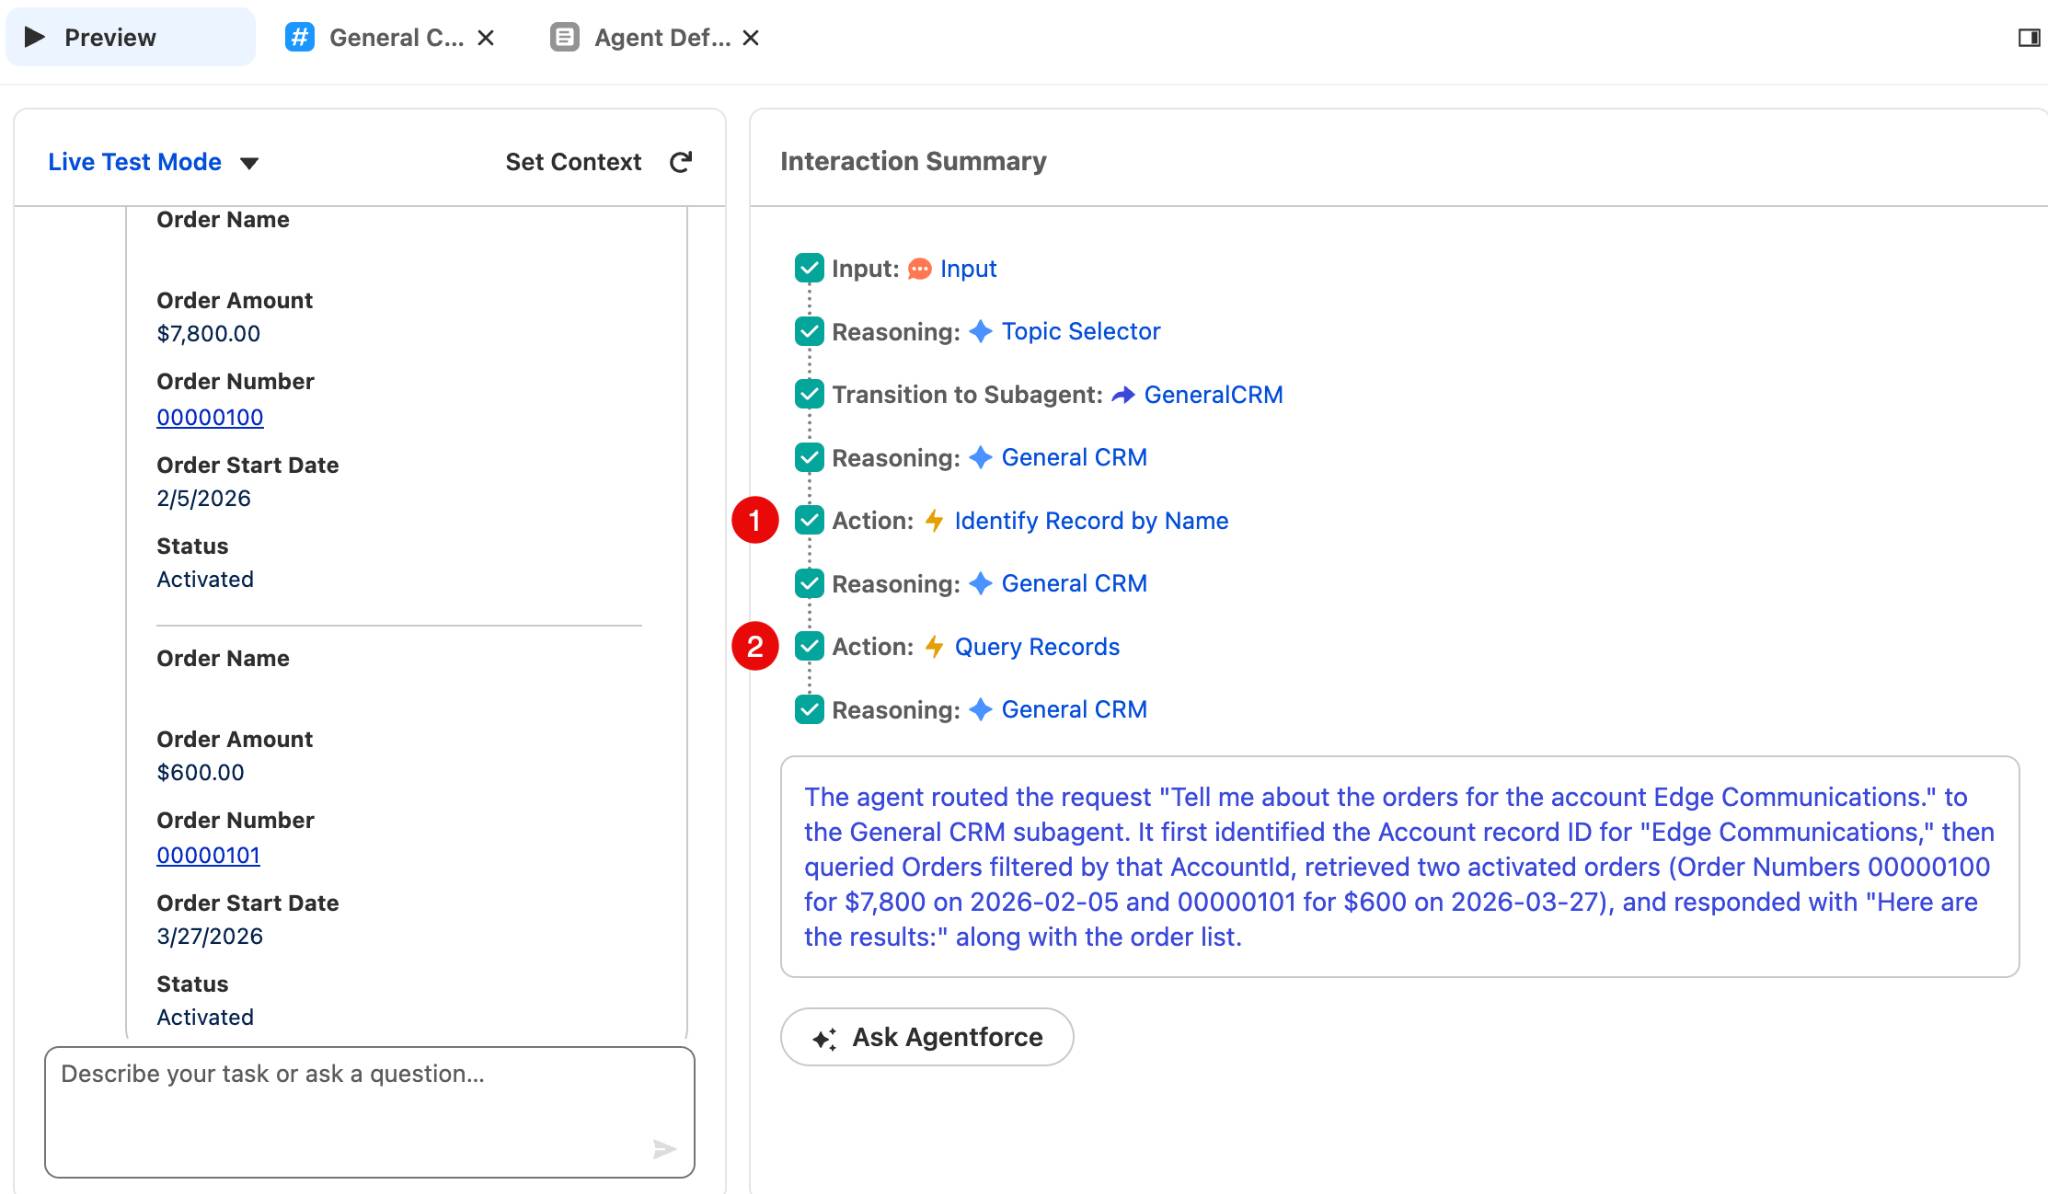2048x1194 pixels.
Task: Click the sparkle icon beside Topic Selector
Action: pos(981,331)
